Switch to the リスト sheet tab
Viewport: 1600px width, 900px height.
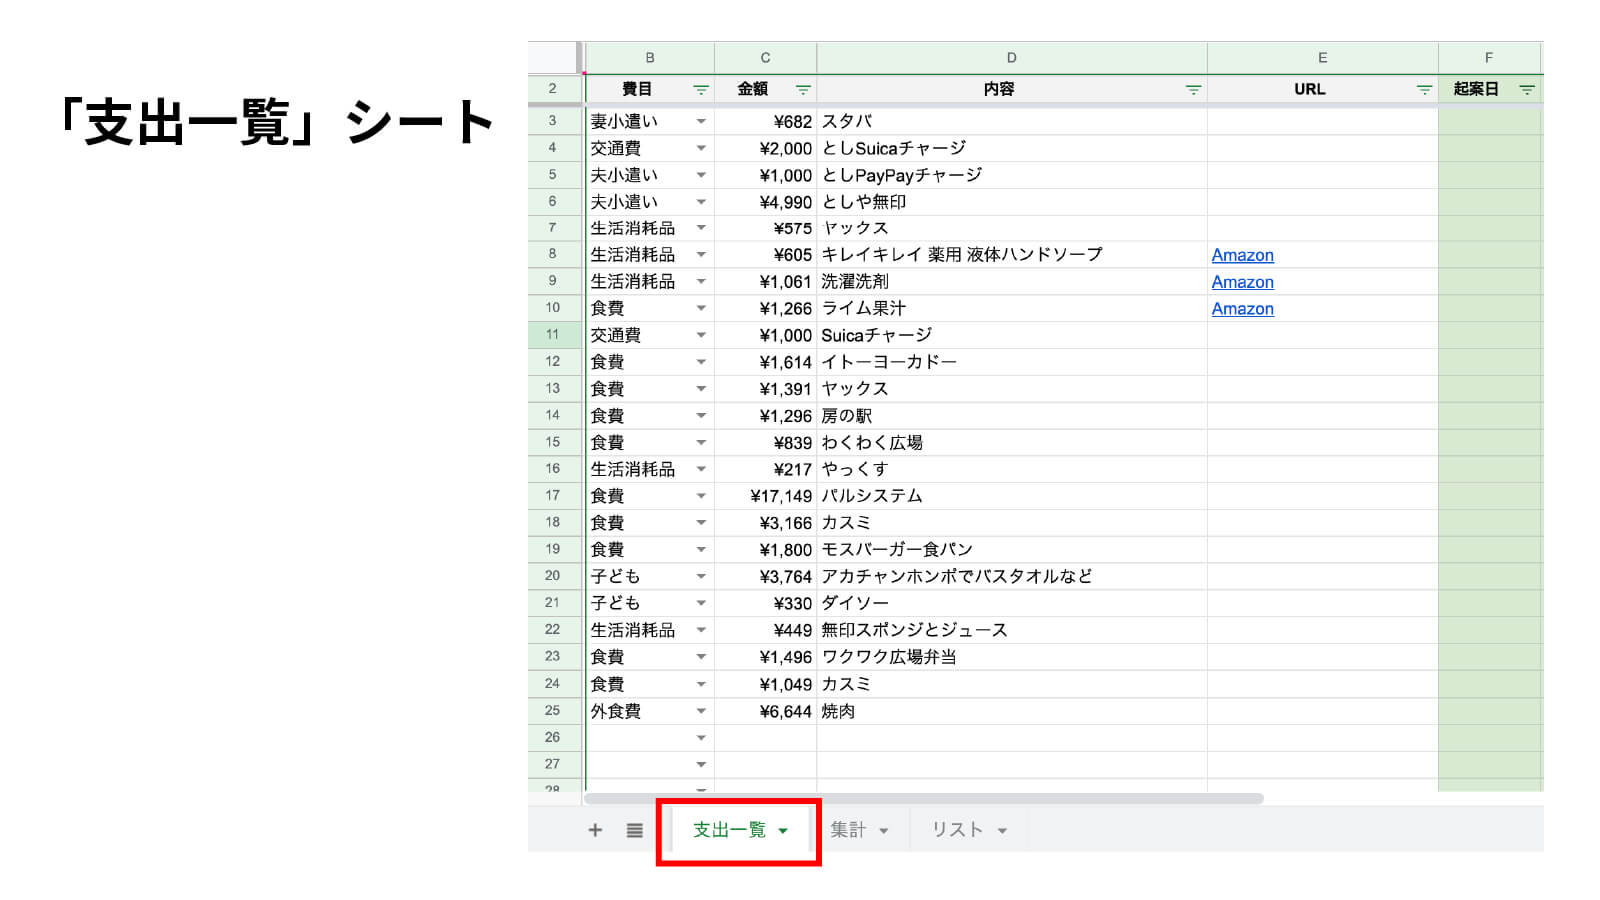coord(957,830)
